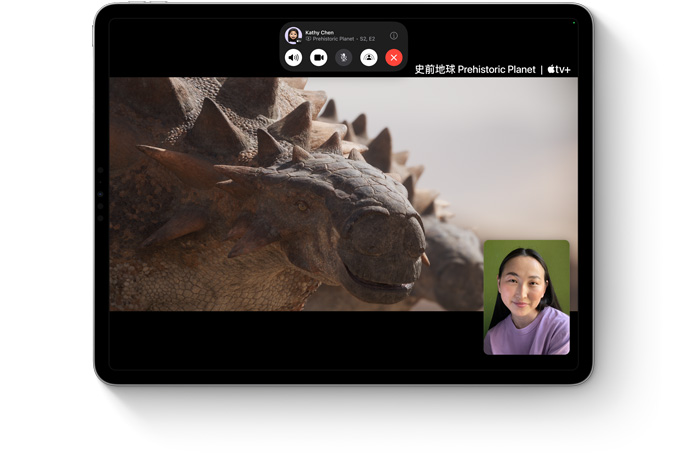Click the 史前地球 Prehistoric Planet title text
Screen dimensions: 682x453
(x=475, y=69)
